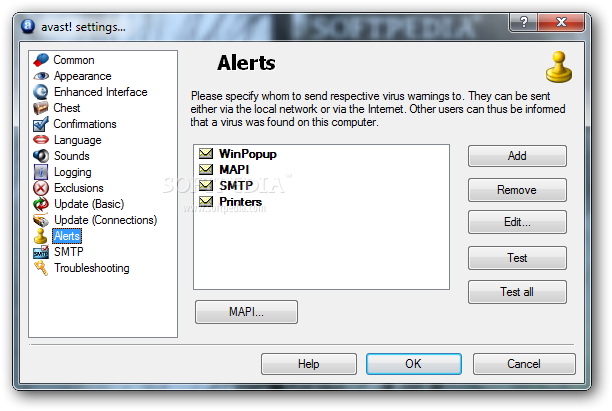Cancel the settings dialog
This screenshot has width=612, height=411.
pyautogui.click(x=524, y=364)
